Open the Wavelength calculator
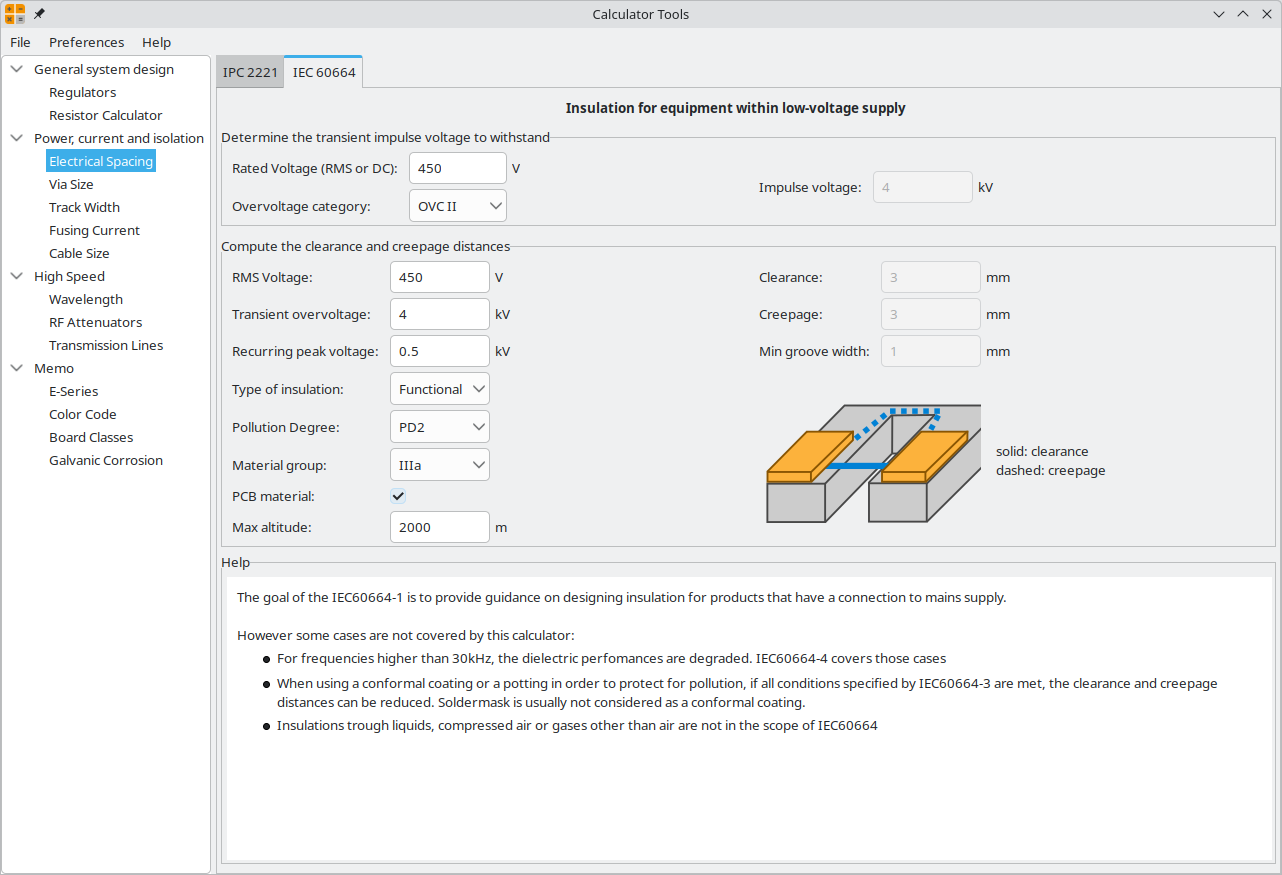Screen dimensions: 1282x875 [x=86, y=299]
